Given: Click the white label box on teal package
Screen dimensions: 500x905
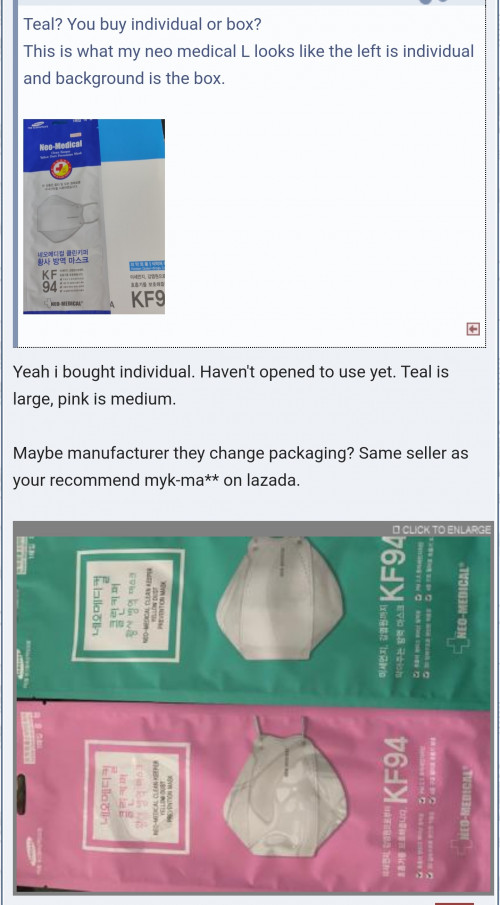Looking at the screenshot, I should [x=128, y=605].
